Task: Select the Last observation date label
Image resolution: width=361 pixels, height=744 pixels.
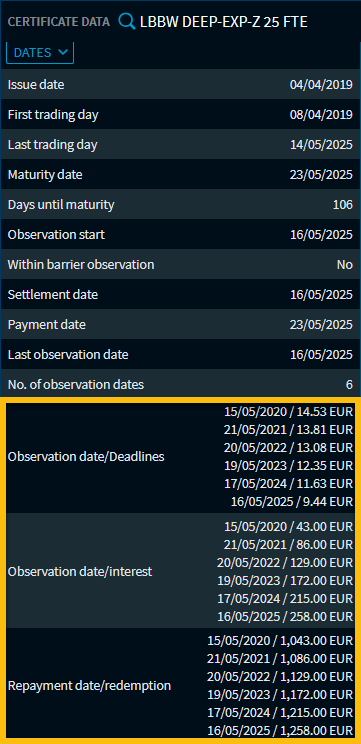Action: 68,354
